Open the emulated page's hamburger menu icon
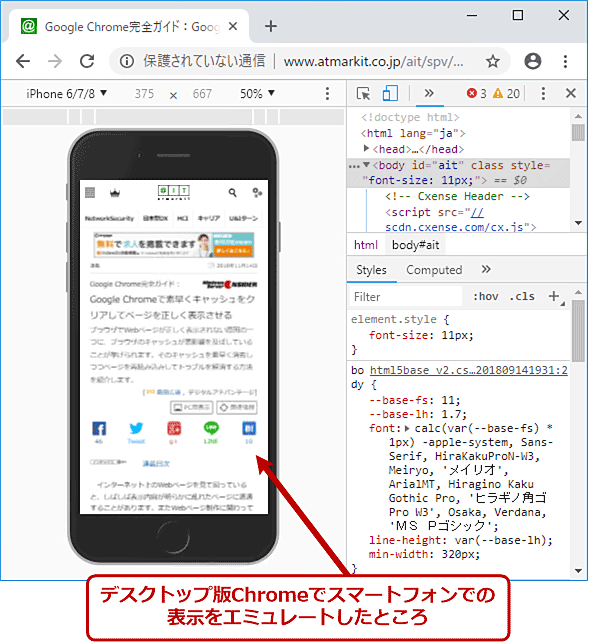The image size is (589, 642). click(x=90, y=192)
